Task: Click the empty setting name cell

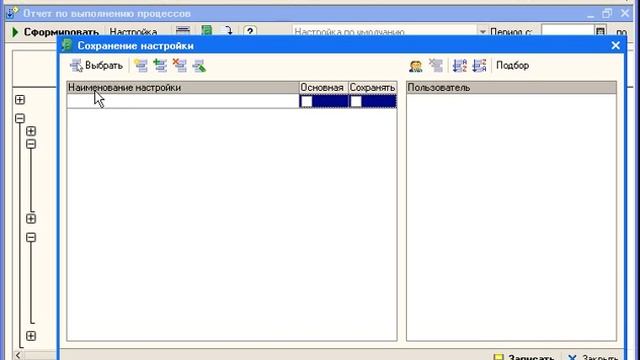Action: (183, 101)
